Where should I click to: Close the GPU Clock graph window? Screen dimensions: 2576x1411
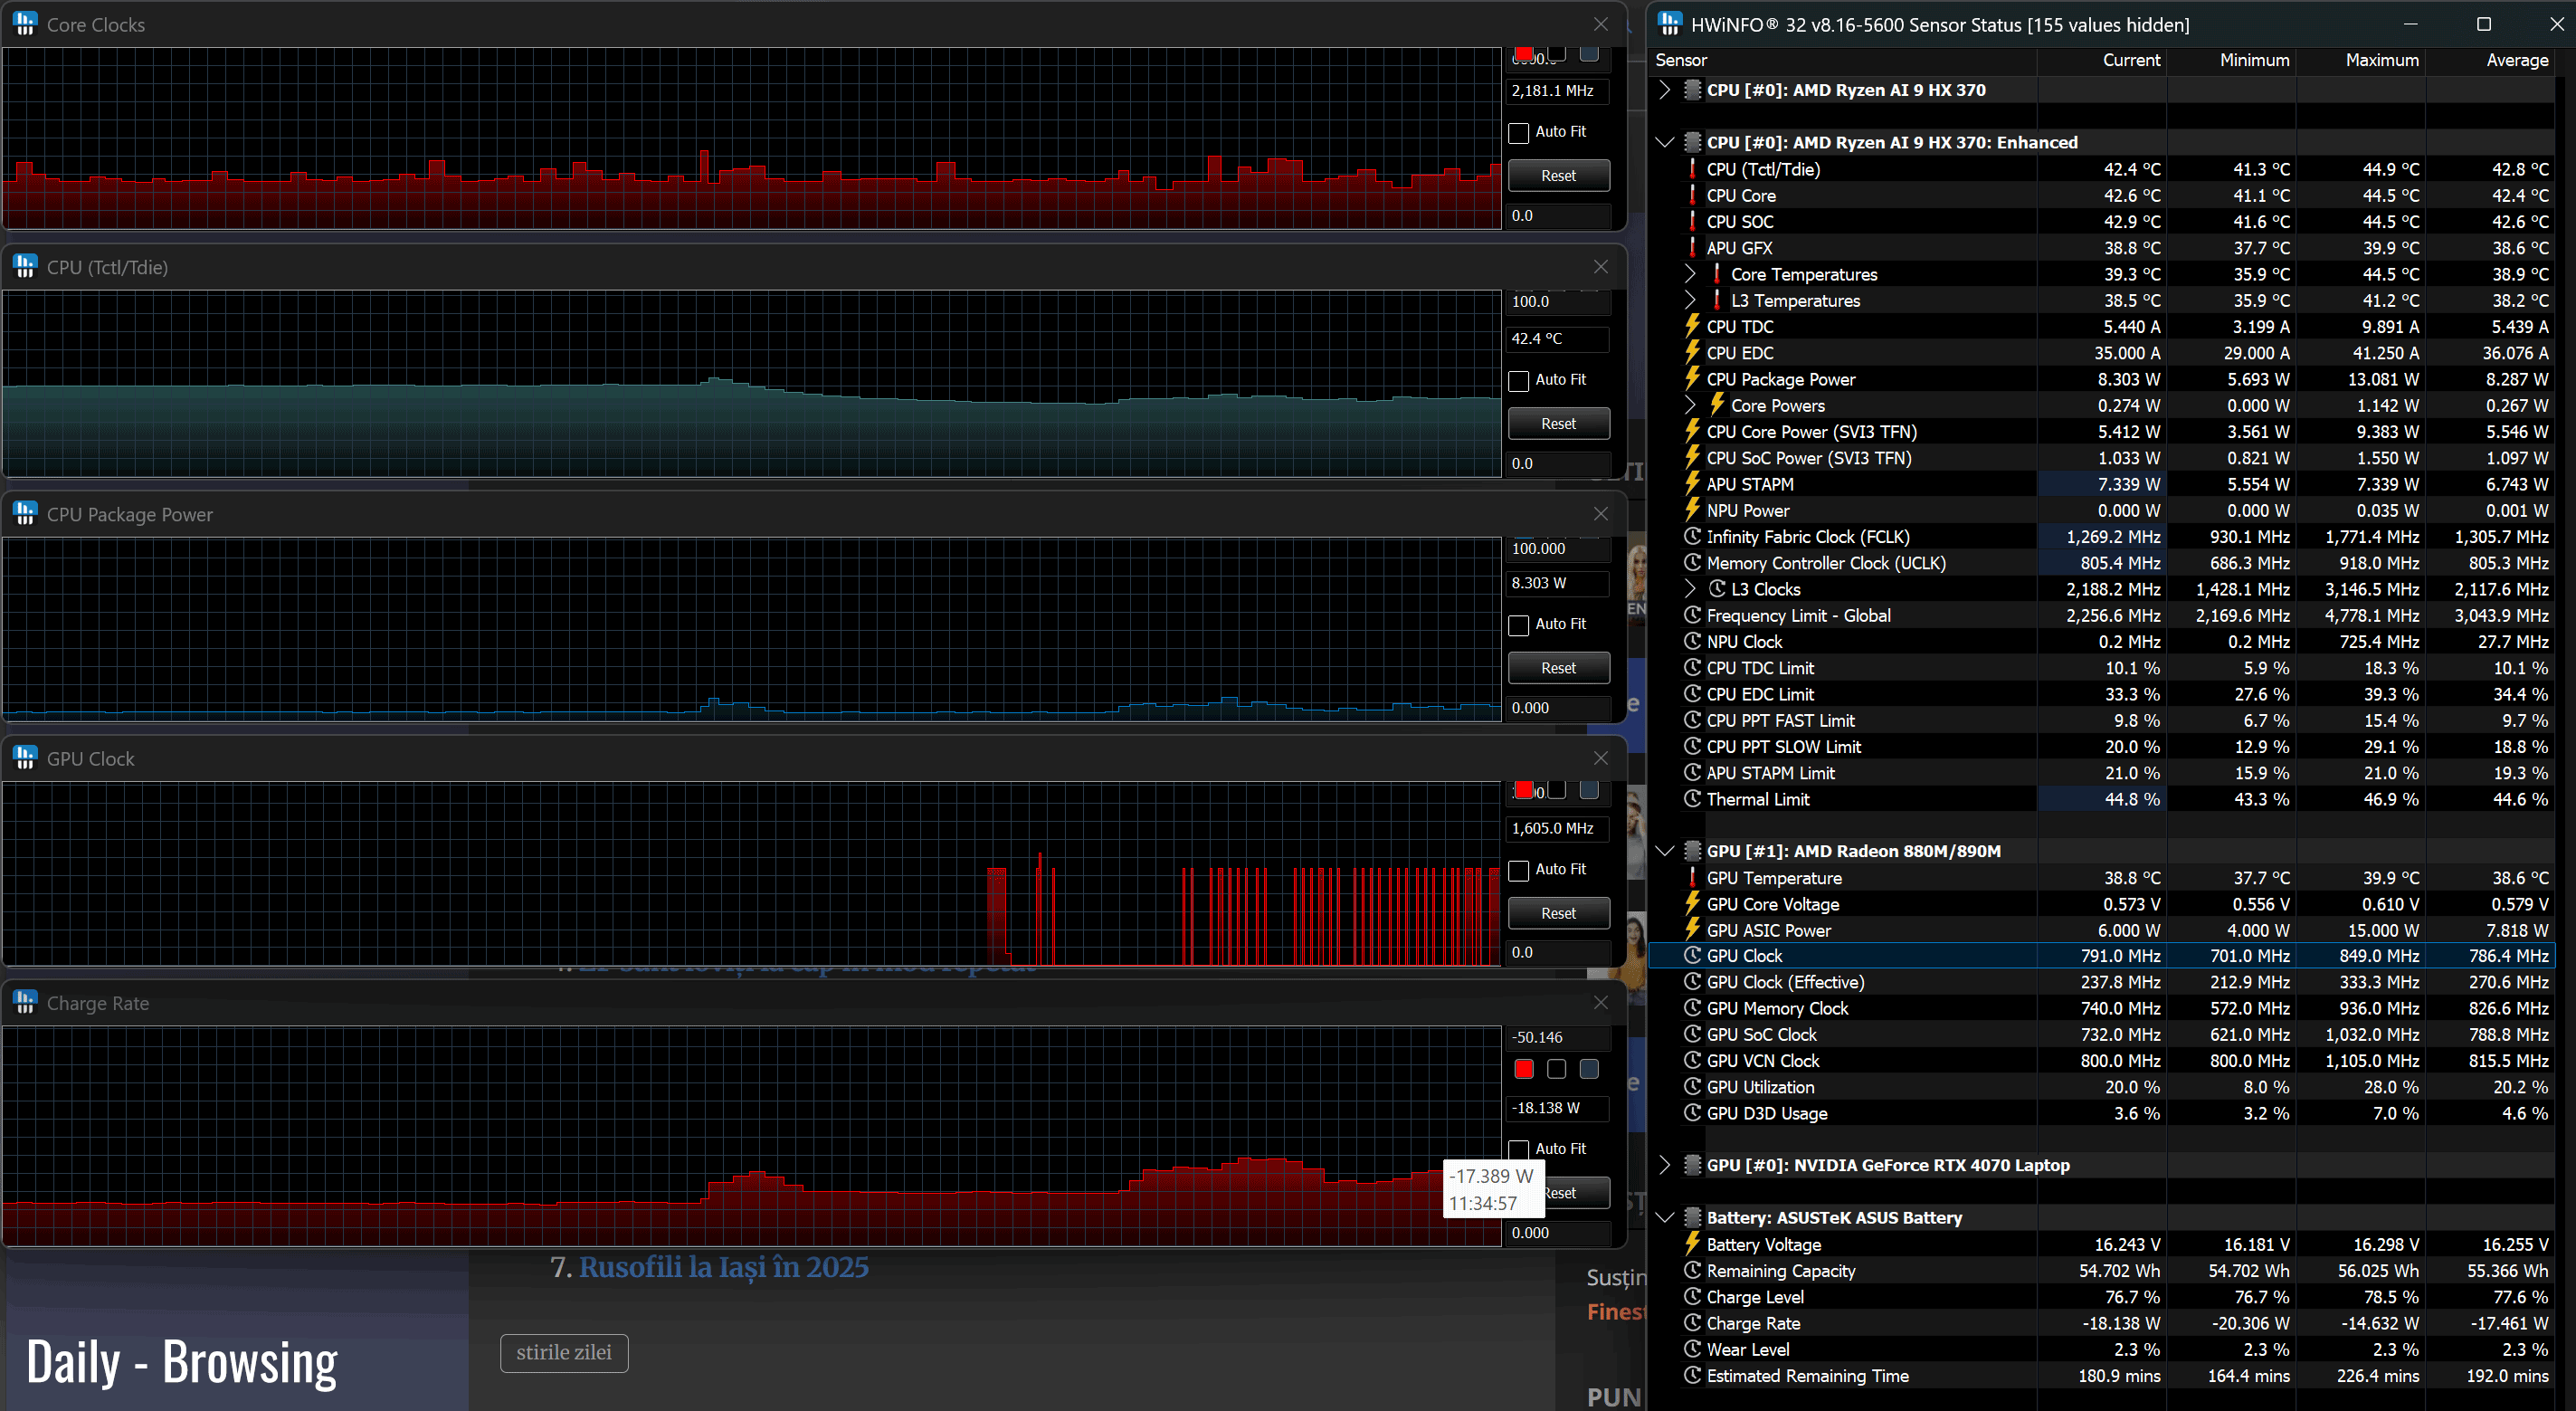pos(1601,758)
